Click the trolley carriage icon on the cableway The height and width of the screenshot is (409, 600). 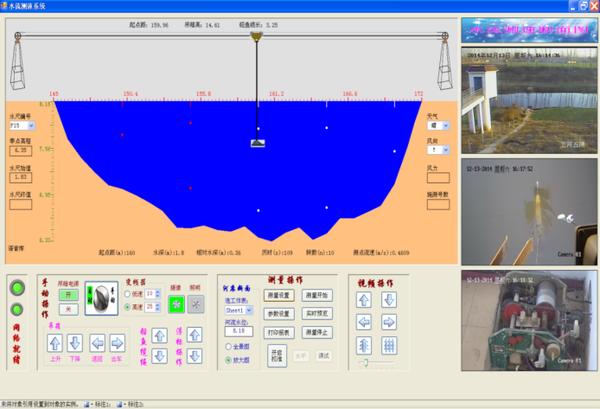tap(256, 37)
